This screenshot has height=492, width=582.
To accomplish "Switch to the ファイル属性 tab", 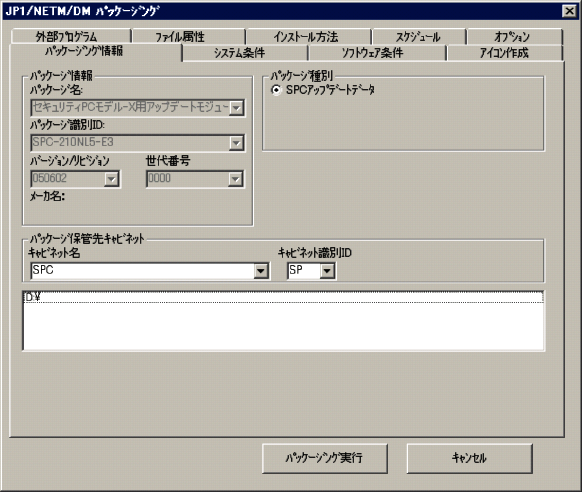I will [x=189, y=36].
